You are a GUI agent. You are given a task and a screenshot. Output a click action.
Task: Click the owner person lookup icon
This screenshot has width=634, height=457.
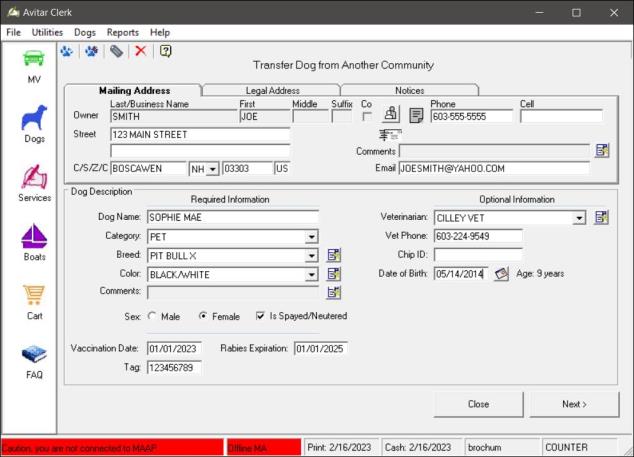pos(391,114)
